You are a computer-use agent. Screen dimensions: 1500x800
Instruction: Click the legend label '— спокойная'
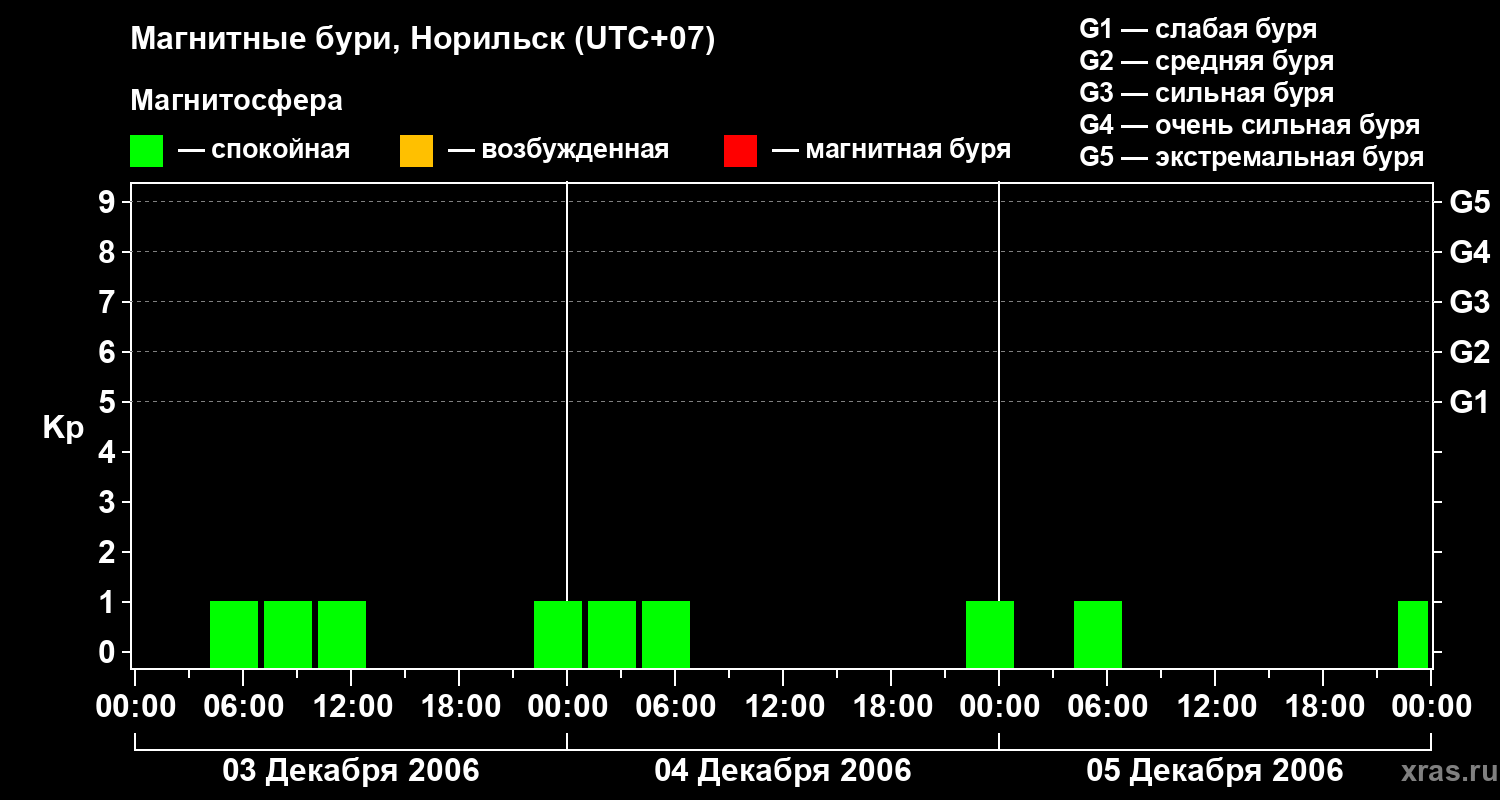tap(264, 151)
